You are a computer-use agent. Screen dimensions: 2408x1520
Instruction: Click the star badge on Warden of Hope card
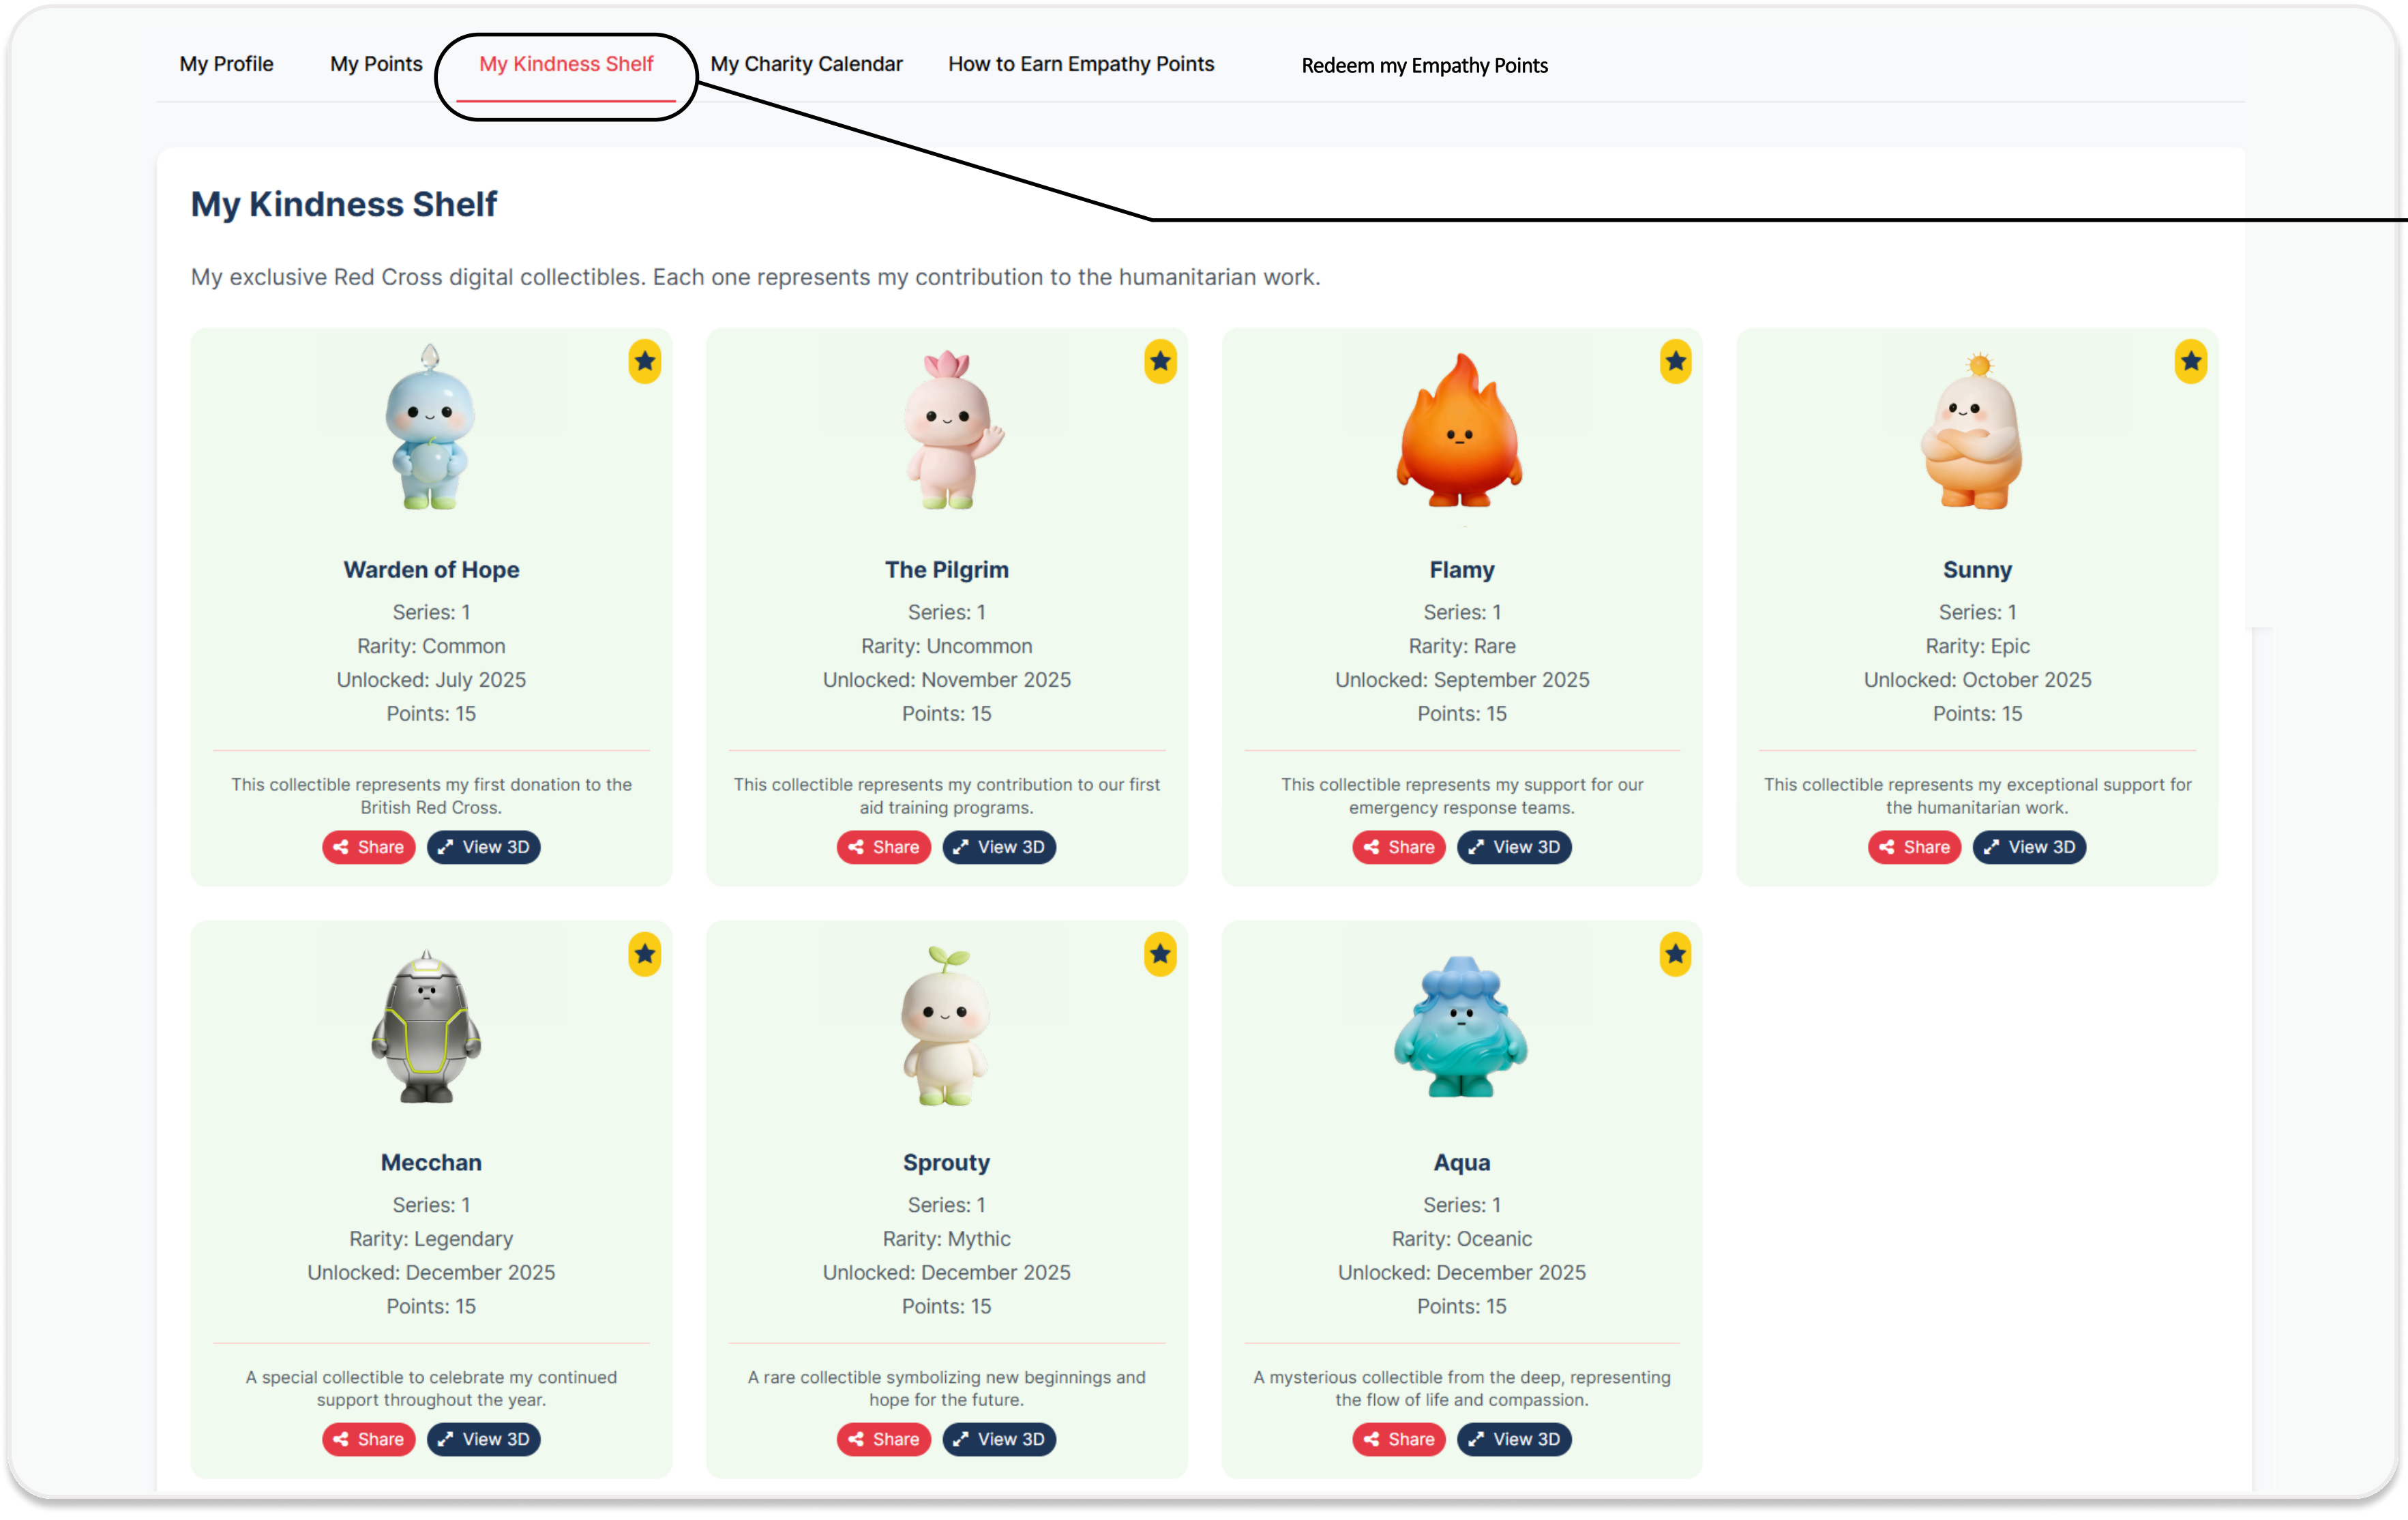click(x=645, y=361)
